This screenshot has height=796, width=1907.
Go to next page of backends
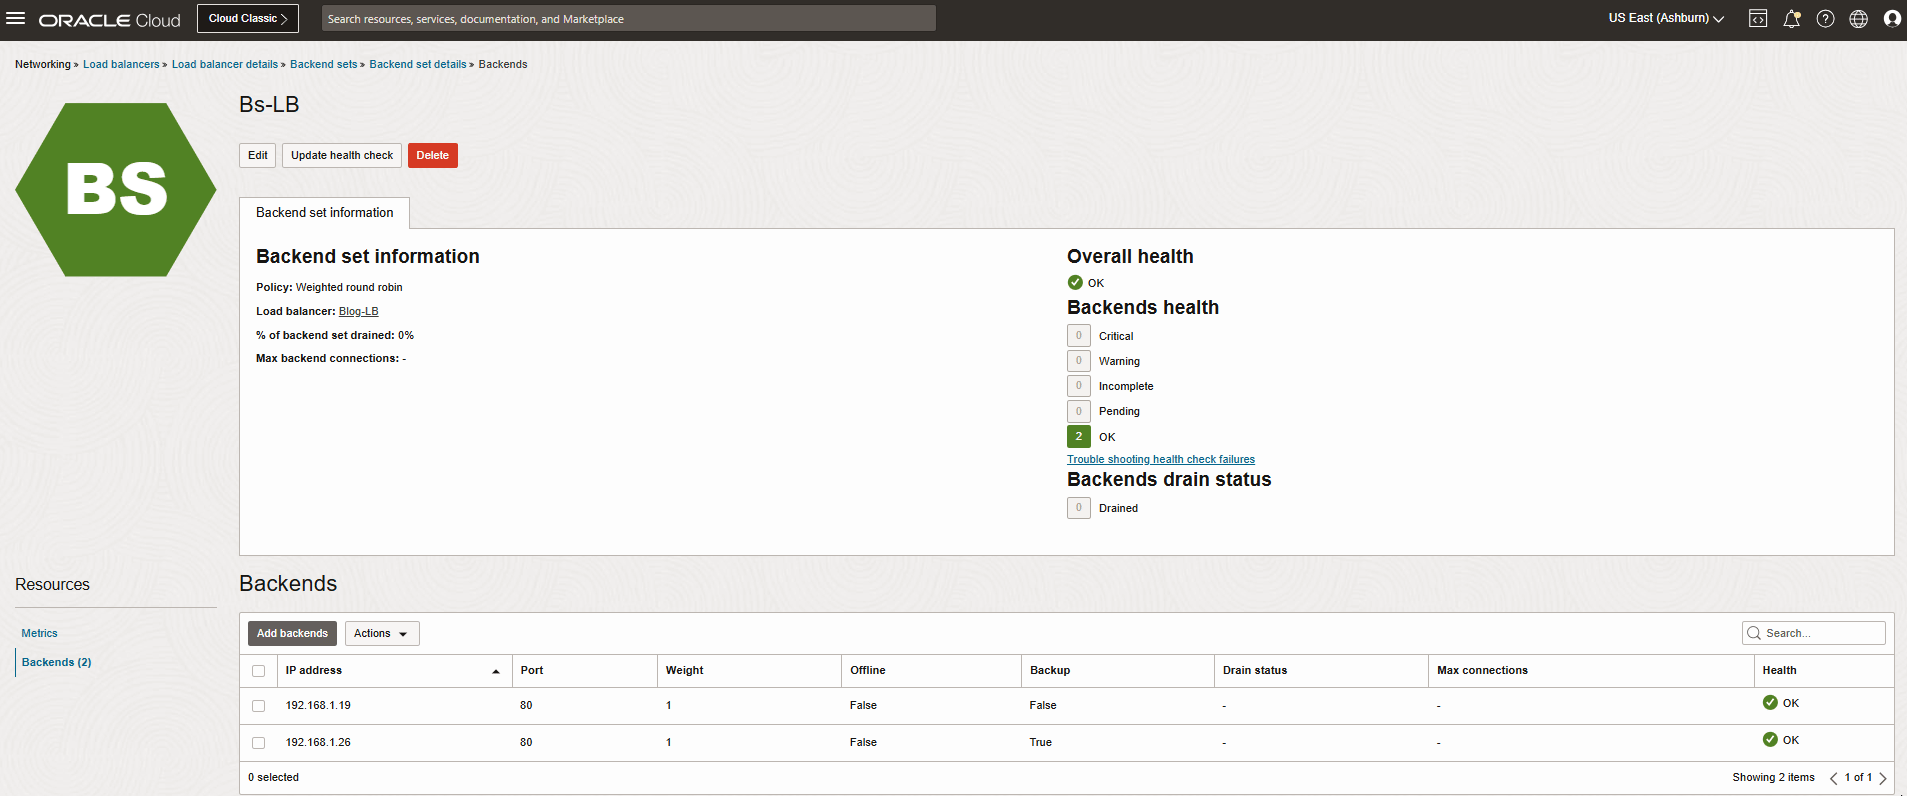point(1883,778)
